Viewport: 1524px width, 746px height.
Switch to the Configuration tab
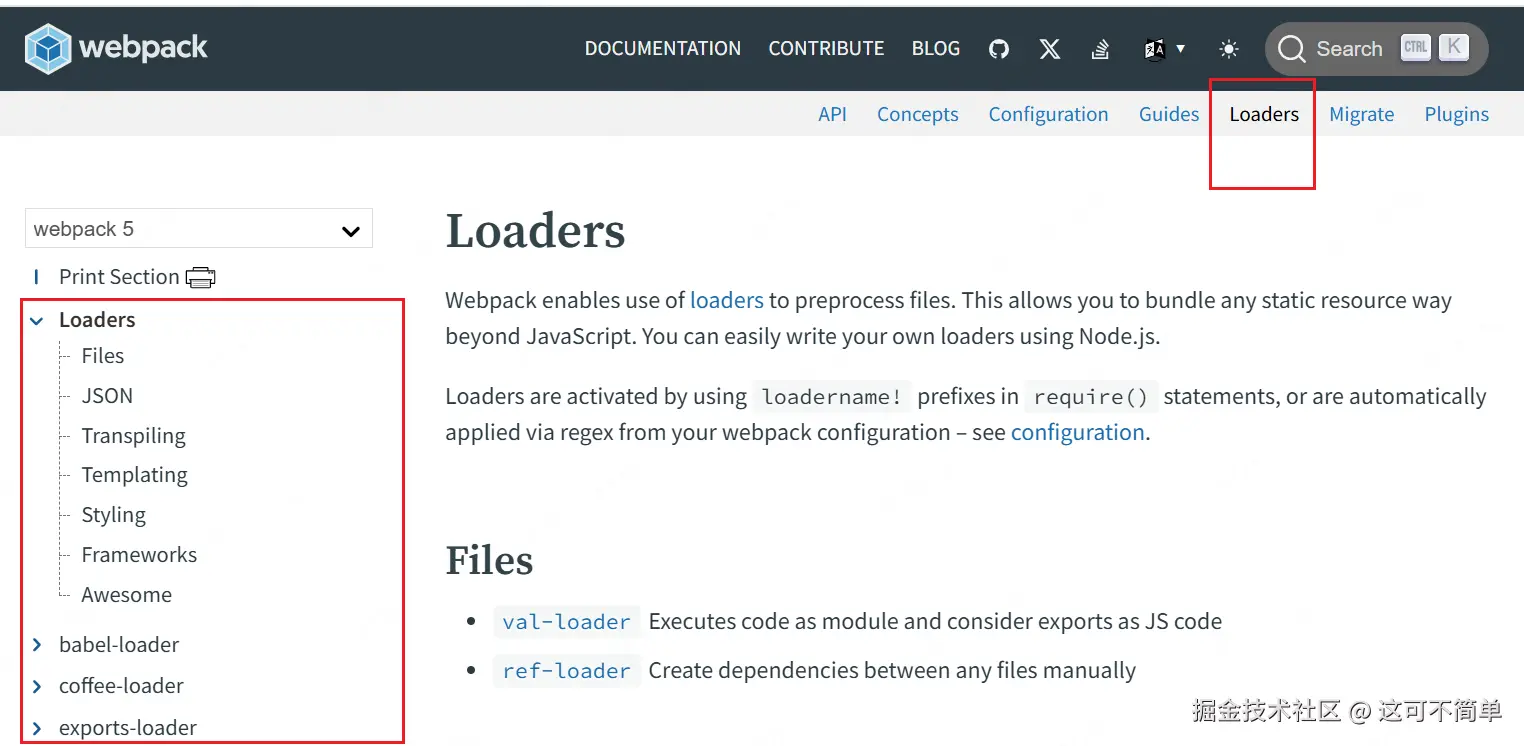(x=1048, y=114)
